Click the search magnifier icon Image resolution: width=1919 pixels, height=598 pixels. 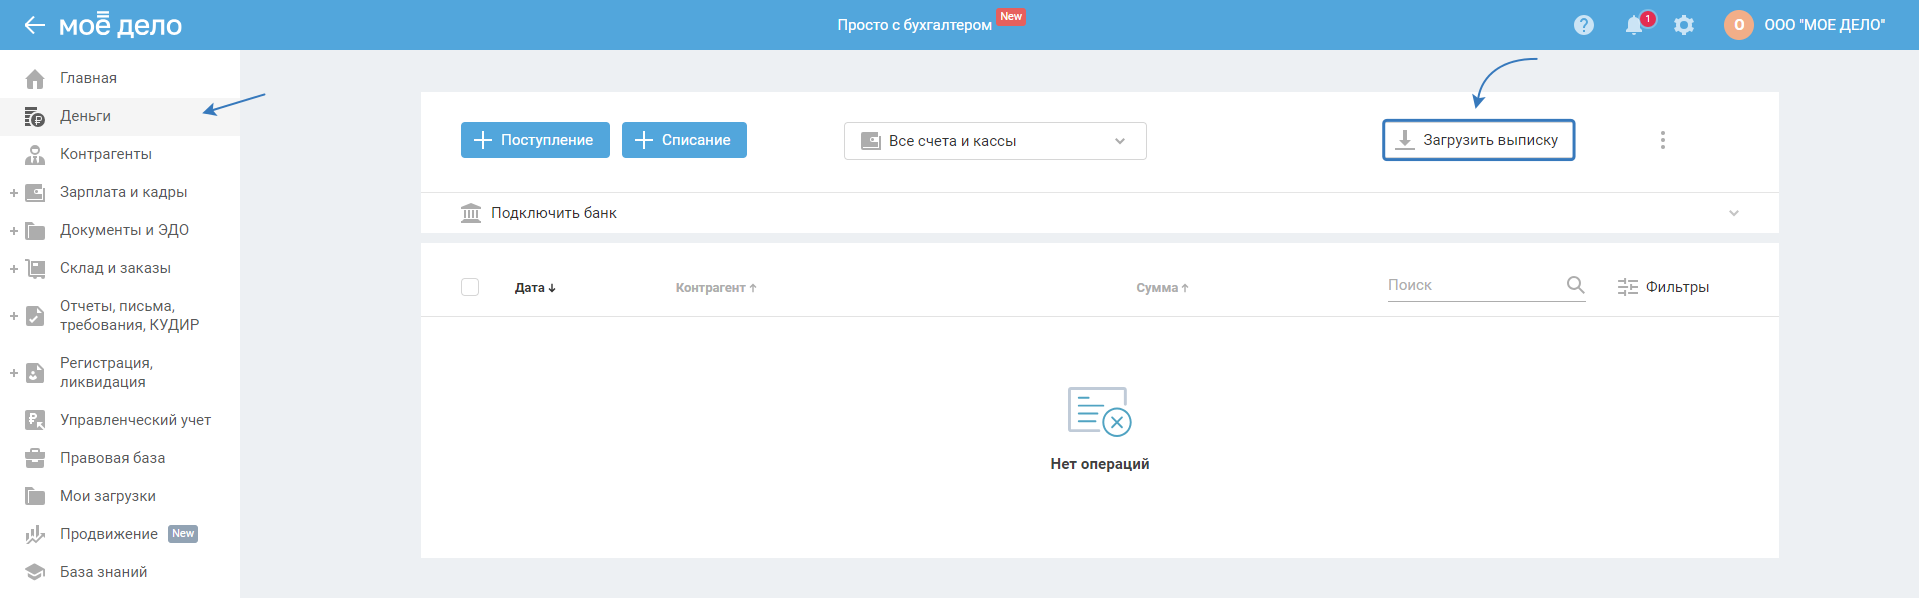[x=1575, y=285]
